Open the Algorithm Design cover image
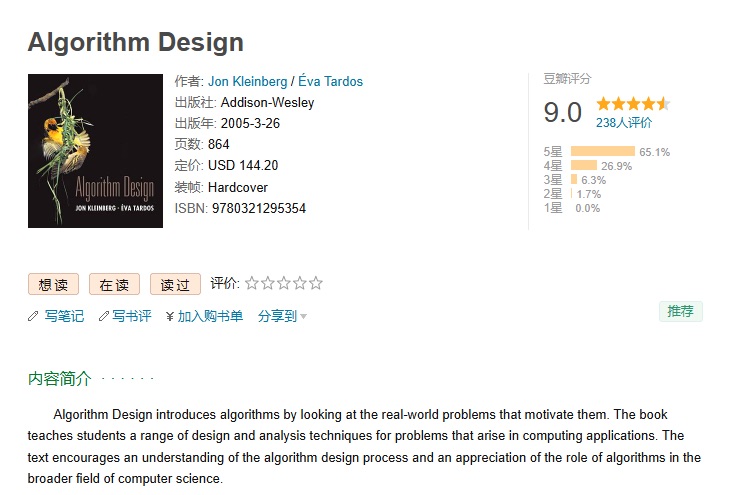The height and width of the screenshot is (495, 753). pyautogui.click(x=95, y=151)
